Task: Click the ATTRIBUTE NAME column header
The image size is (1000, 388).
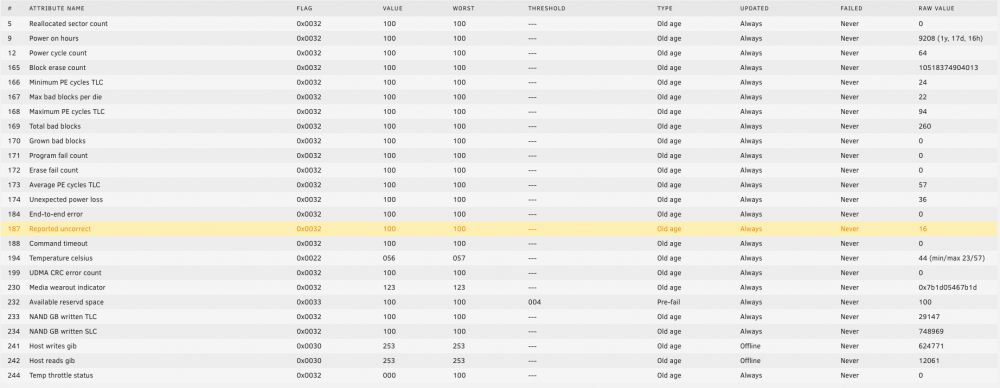Action: (x=57, y=8)
